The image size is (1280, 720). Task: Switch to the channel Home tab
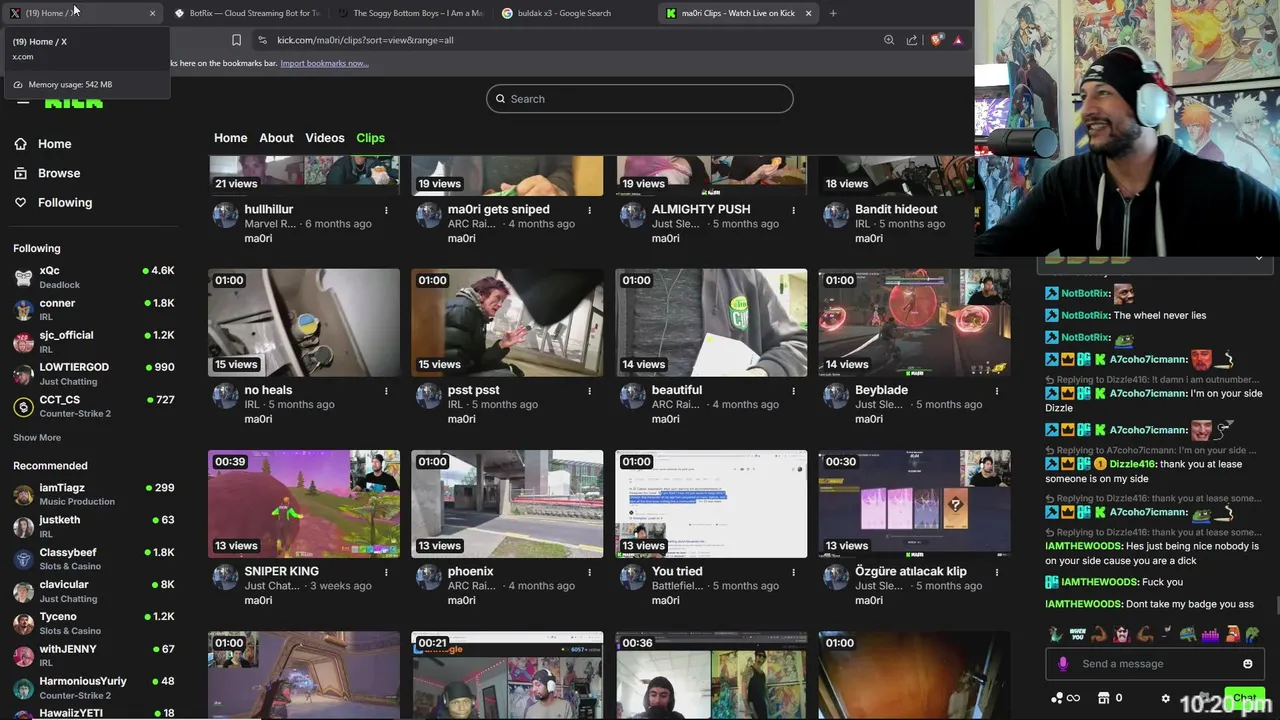[230, 138]
